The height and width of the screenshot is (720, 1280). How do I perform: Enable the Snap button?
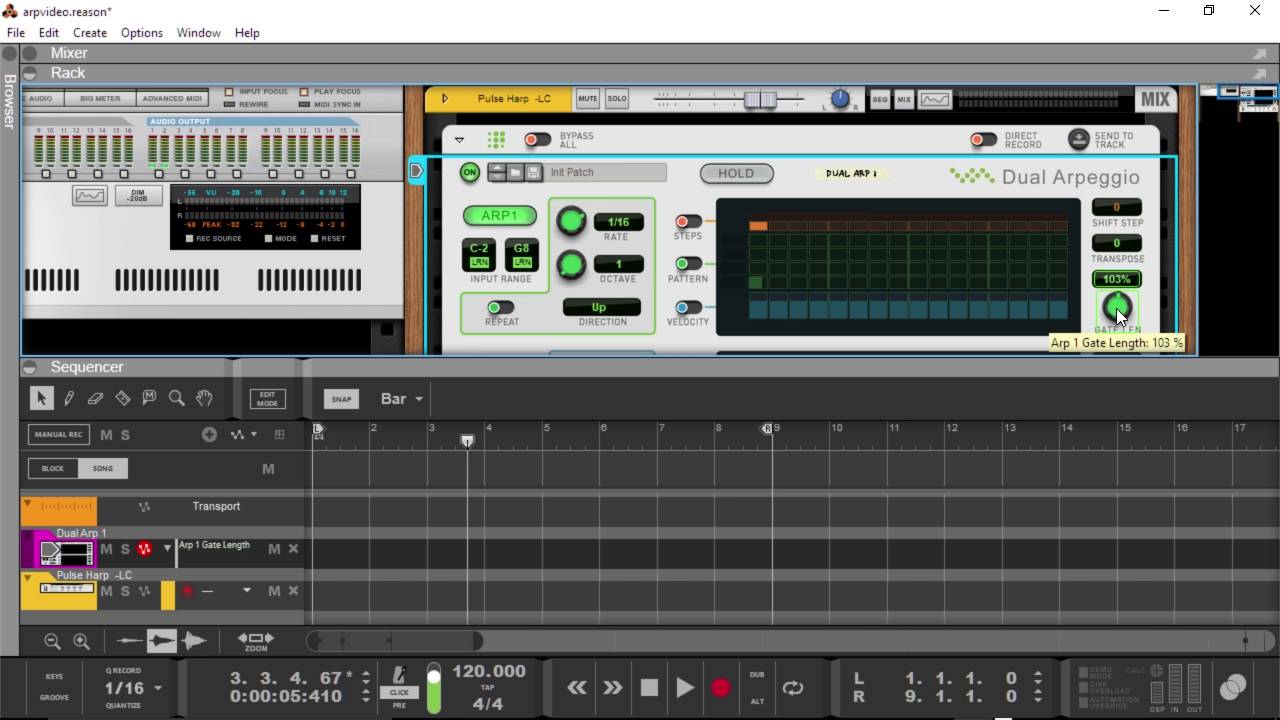coord(341,399)
